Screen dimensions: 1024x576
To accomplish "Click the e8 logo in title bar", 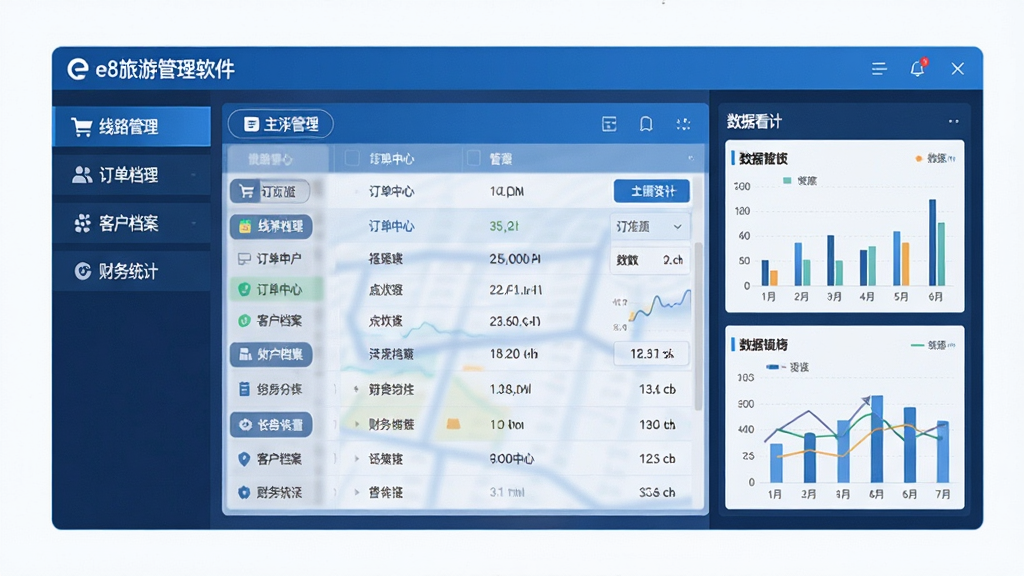I will [x=78, y=69].
